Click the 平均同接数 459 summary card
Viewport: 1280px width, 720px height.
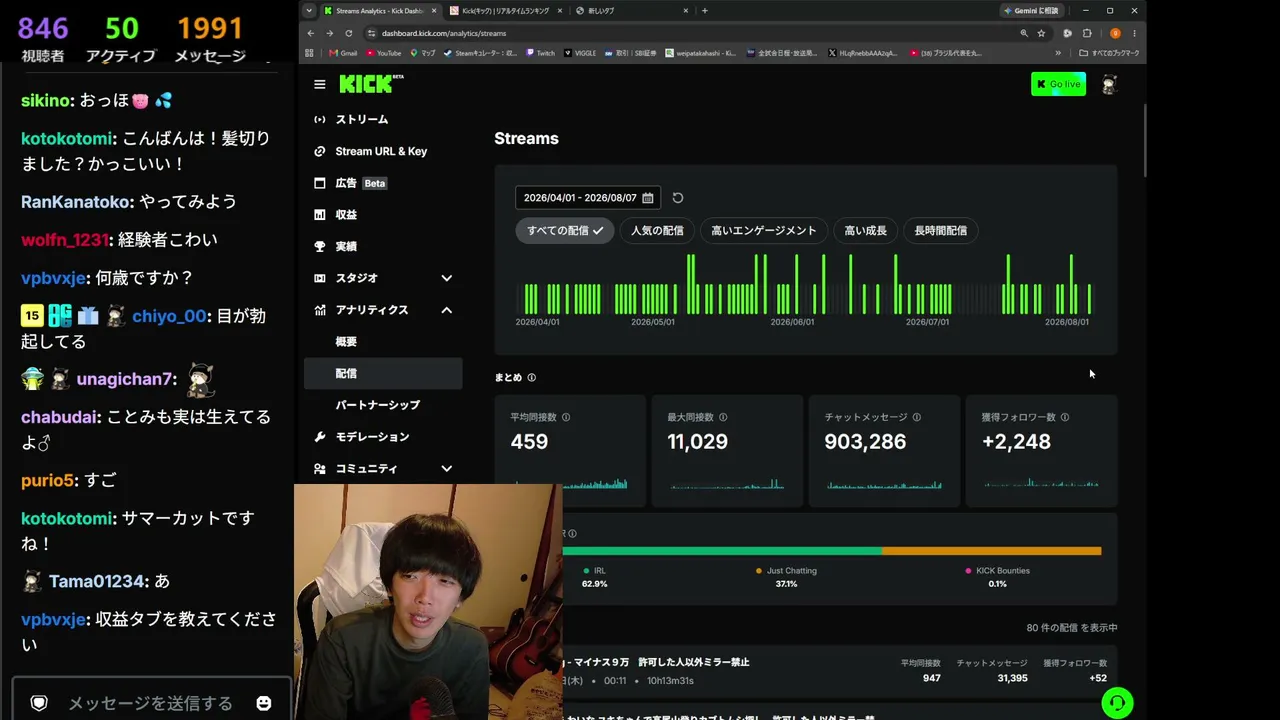pos(570,450)
